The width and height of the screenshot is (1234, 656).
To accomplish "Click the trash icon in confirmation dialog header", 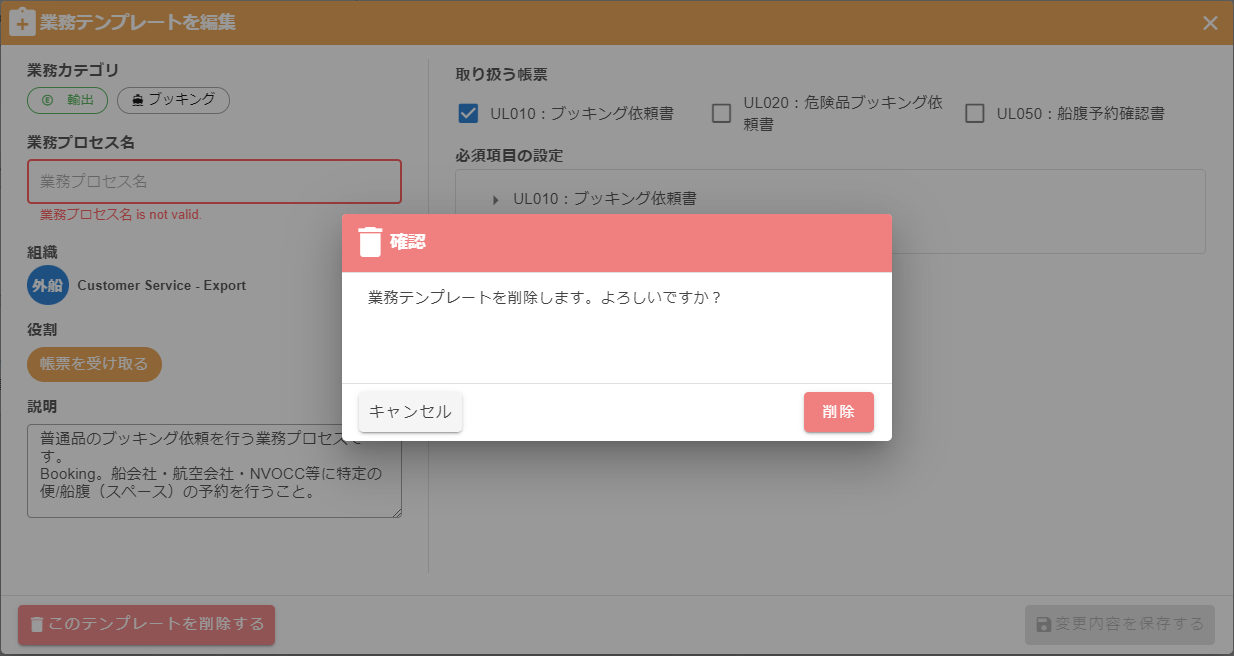I will (x=370, y=242).
